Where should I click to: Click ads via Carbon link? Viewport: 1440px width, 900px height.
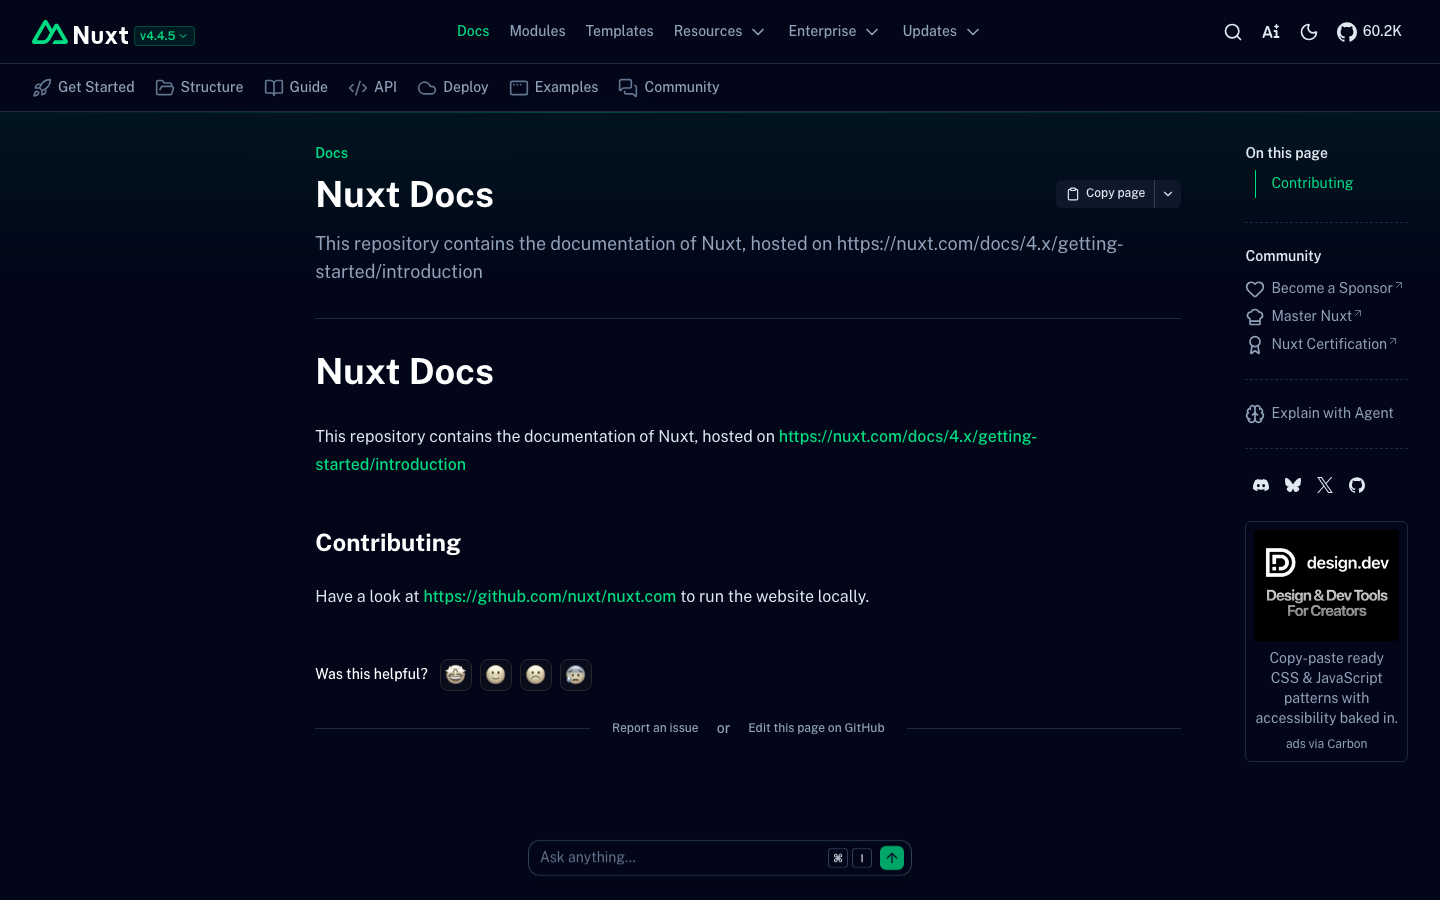tap(1326, 744)
